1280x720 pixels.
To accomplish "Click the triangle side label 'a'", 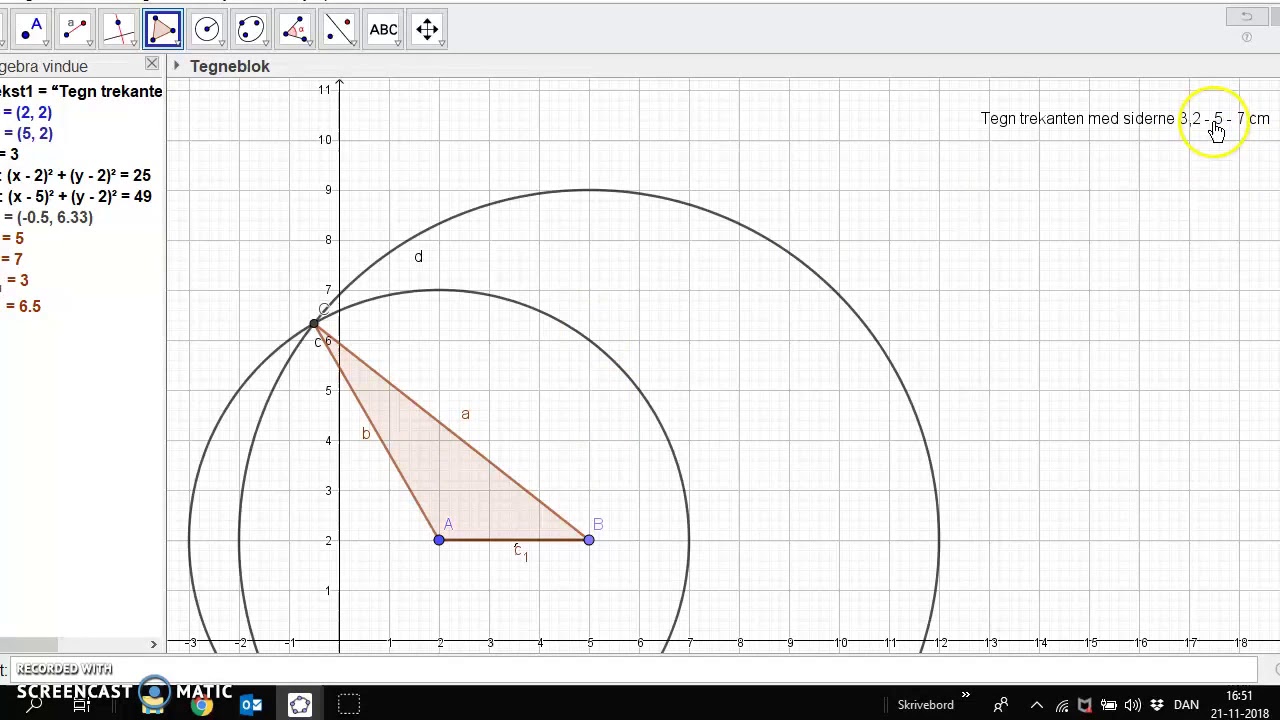I will point(465,414).
